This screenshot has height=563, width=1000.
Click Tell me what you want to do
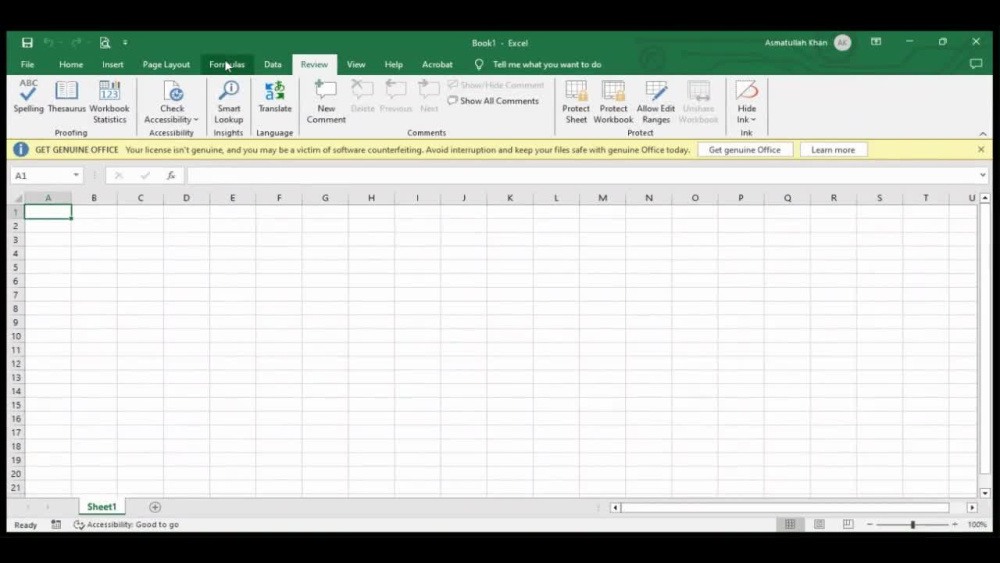click(x=547, y=64)
